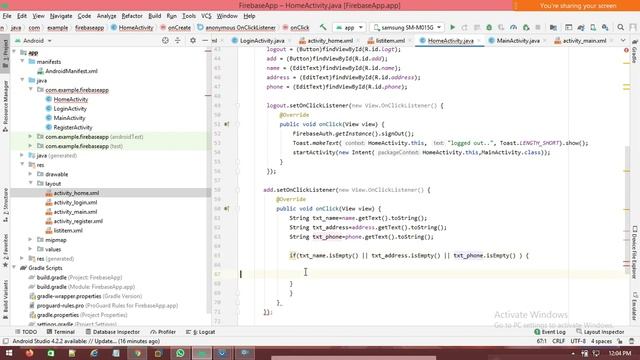Image resolution: width=640 pixels, height=360 pixels.
Task: Open the Build menu
Action: coord(154,16)
